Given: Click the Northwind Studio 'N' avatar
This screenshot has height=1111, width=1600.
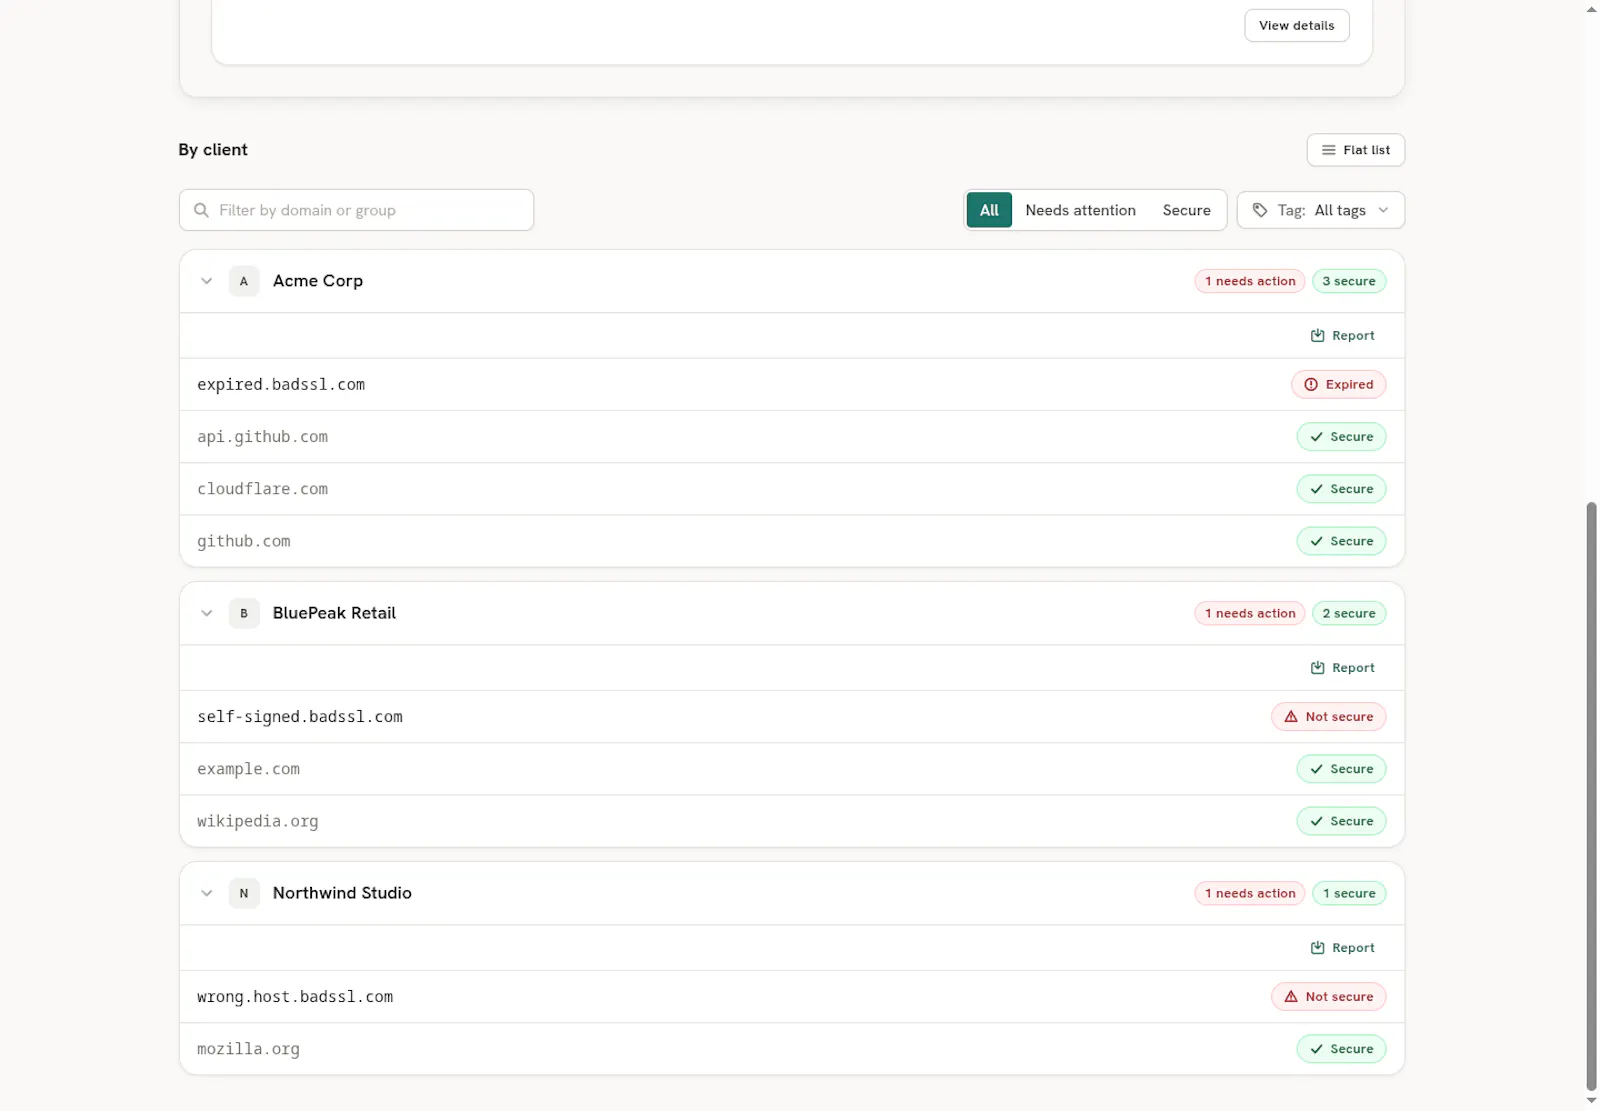Looking at the screenshot, I should tap(244, 893).
